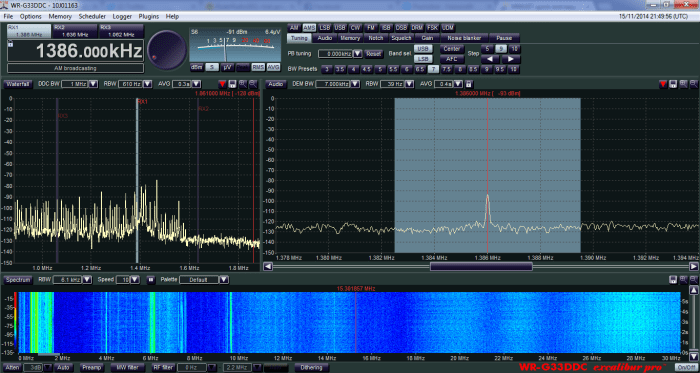
Task: Zoom in on the wideband waterfall
Action: point(683,280)
